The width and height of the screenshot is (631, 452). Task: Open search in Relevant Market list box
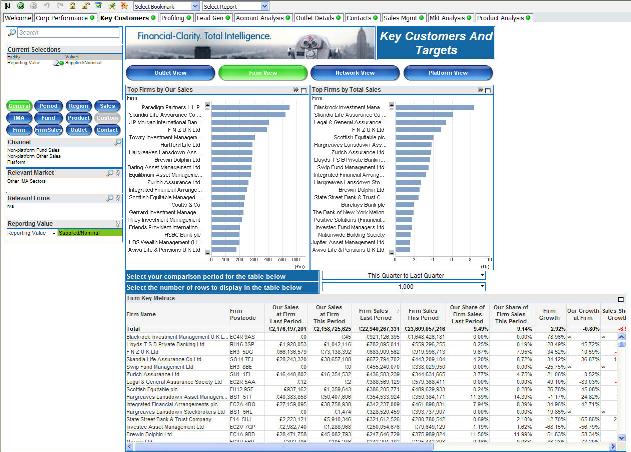click(110, 173)
